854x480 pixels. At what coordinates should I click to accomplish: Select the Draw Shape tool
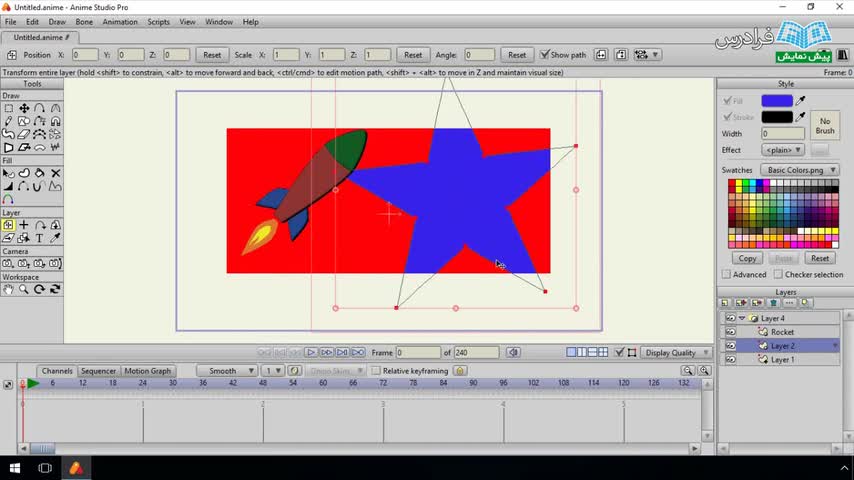click(x=24, y=121)
